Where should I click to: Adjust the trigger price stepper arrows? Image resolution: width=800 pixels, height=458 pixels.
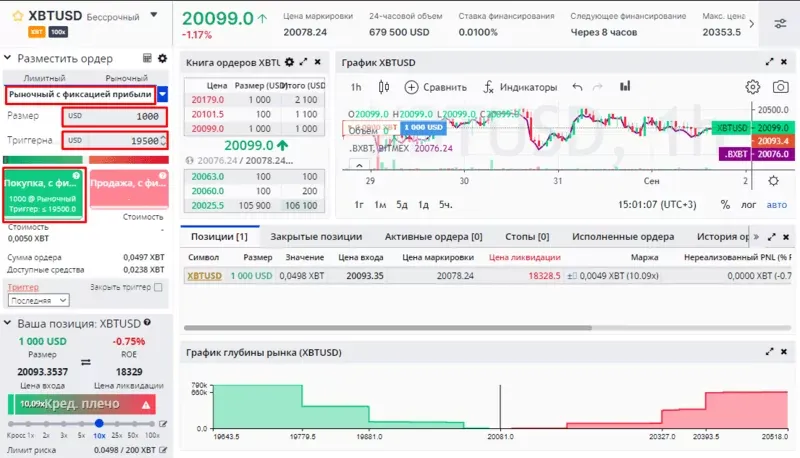pyautogui.click(x=163, y=140)
